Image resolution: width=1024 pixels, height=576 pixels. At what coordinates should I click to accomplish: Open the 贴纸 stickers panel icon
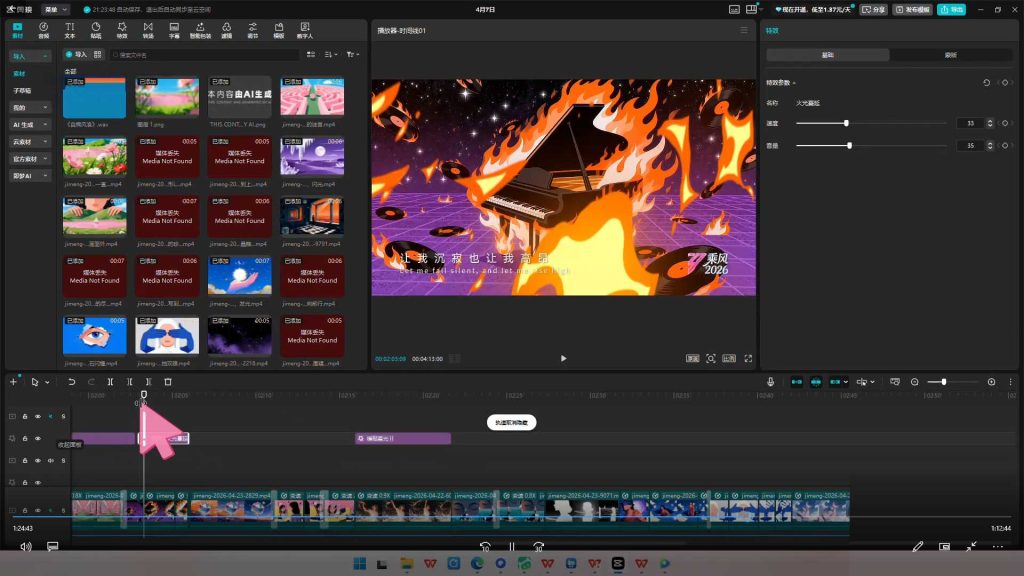coord(96,30)
